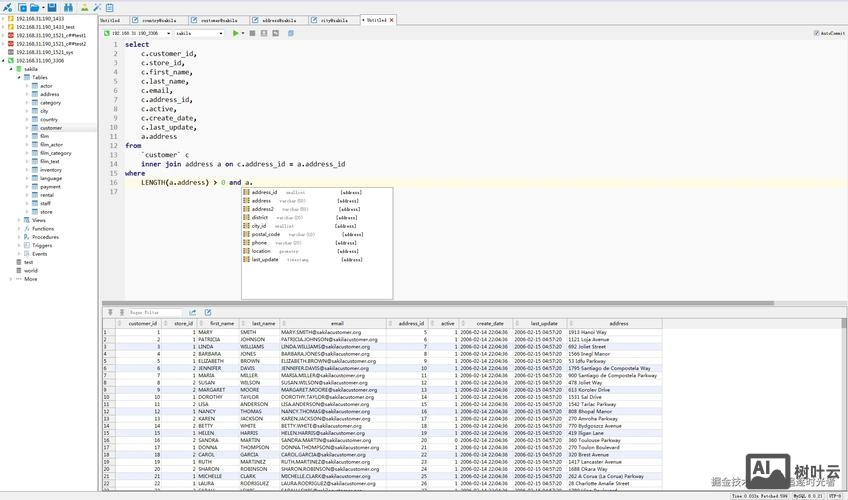This screenshot has width=848, height=500.
Task: Open the connection dropdown 192.168.31.190_3306
Action: (x=135, y=33)
